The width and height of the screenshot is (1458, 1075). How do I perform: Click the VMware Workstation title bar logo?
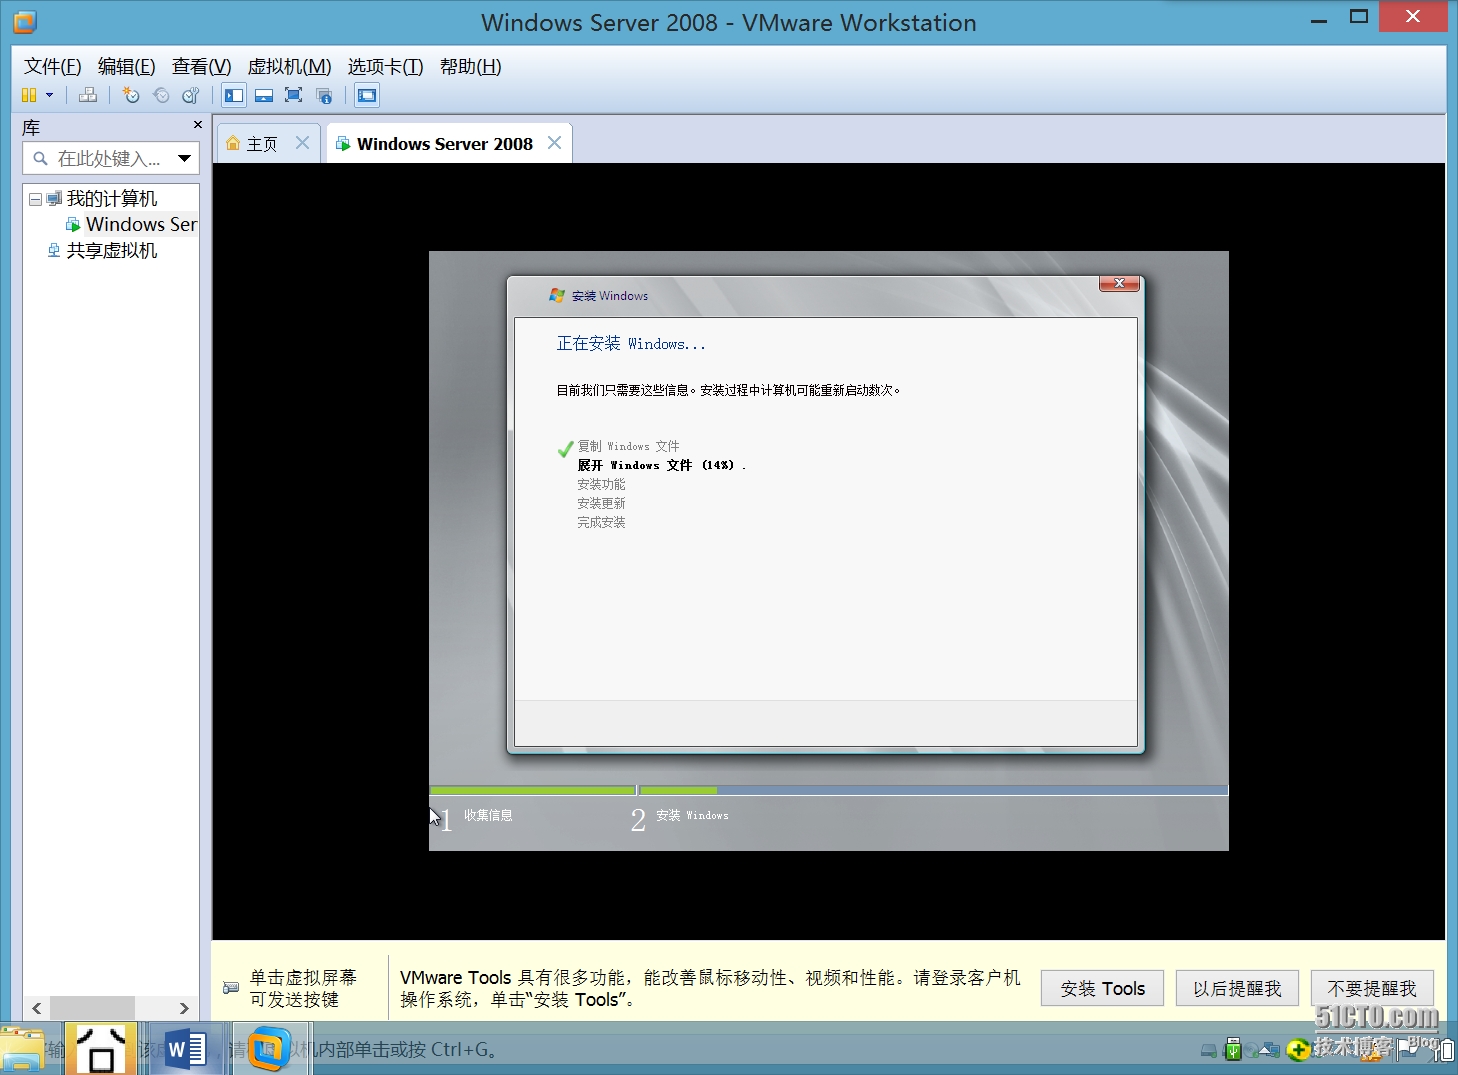point(25,22)
